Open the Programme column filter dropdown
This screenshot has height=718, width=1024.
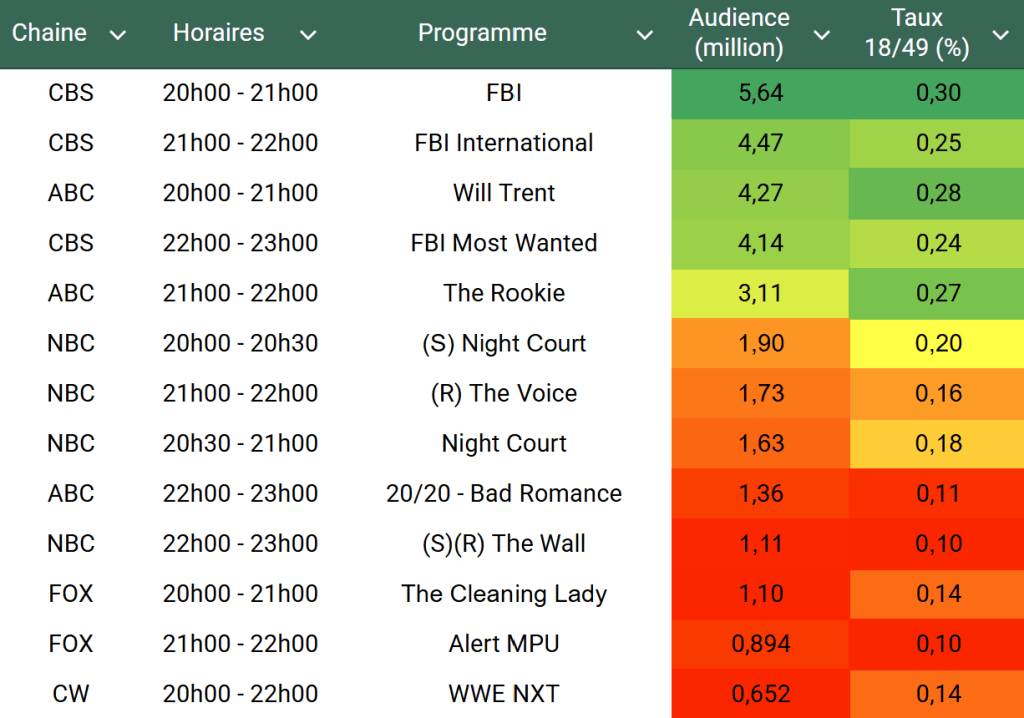(645, 35)
